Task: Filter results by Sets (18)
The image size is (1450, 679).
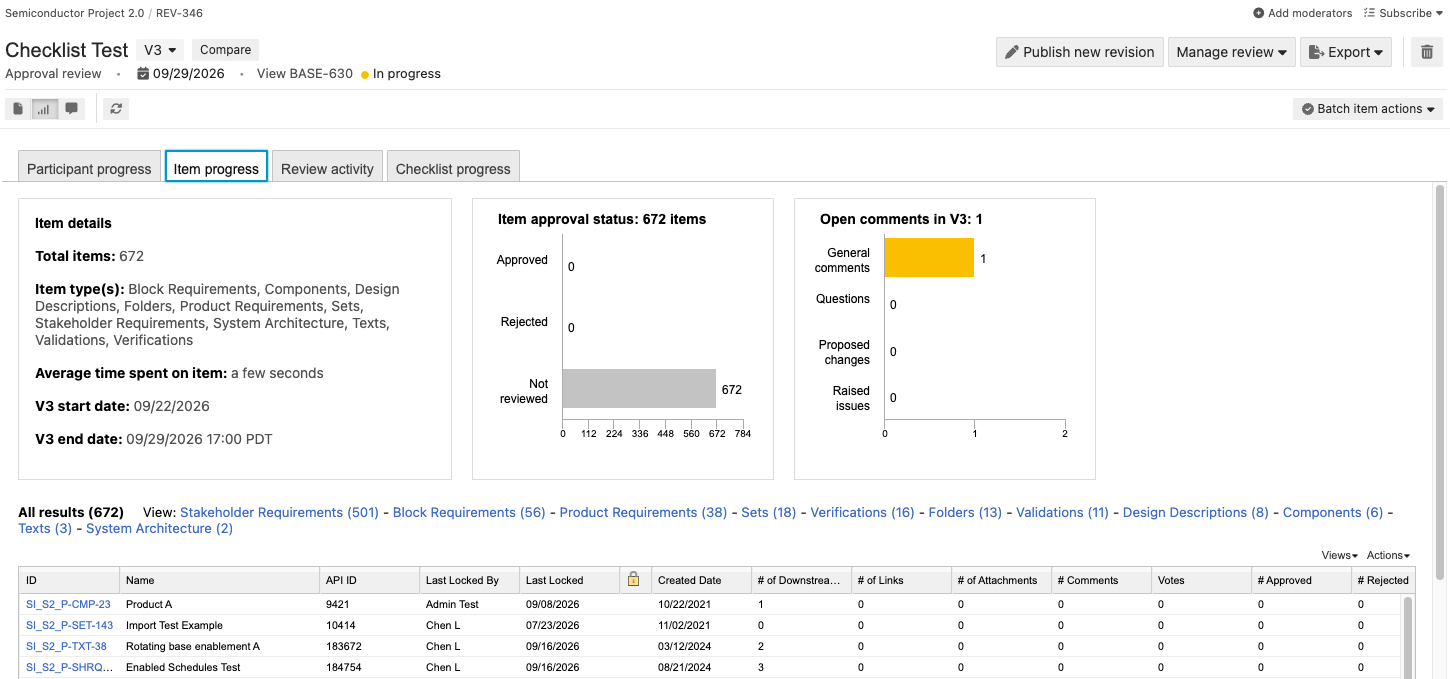Action: coord(769,512)
